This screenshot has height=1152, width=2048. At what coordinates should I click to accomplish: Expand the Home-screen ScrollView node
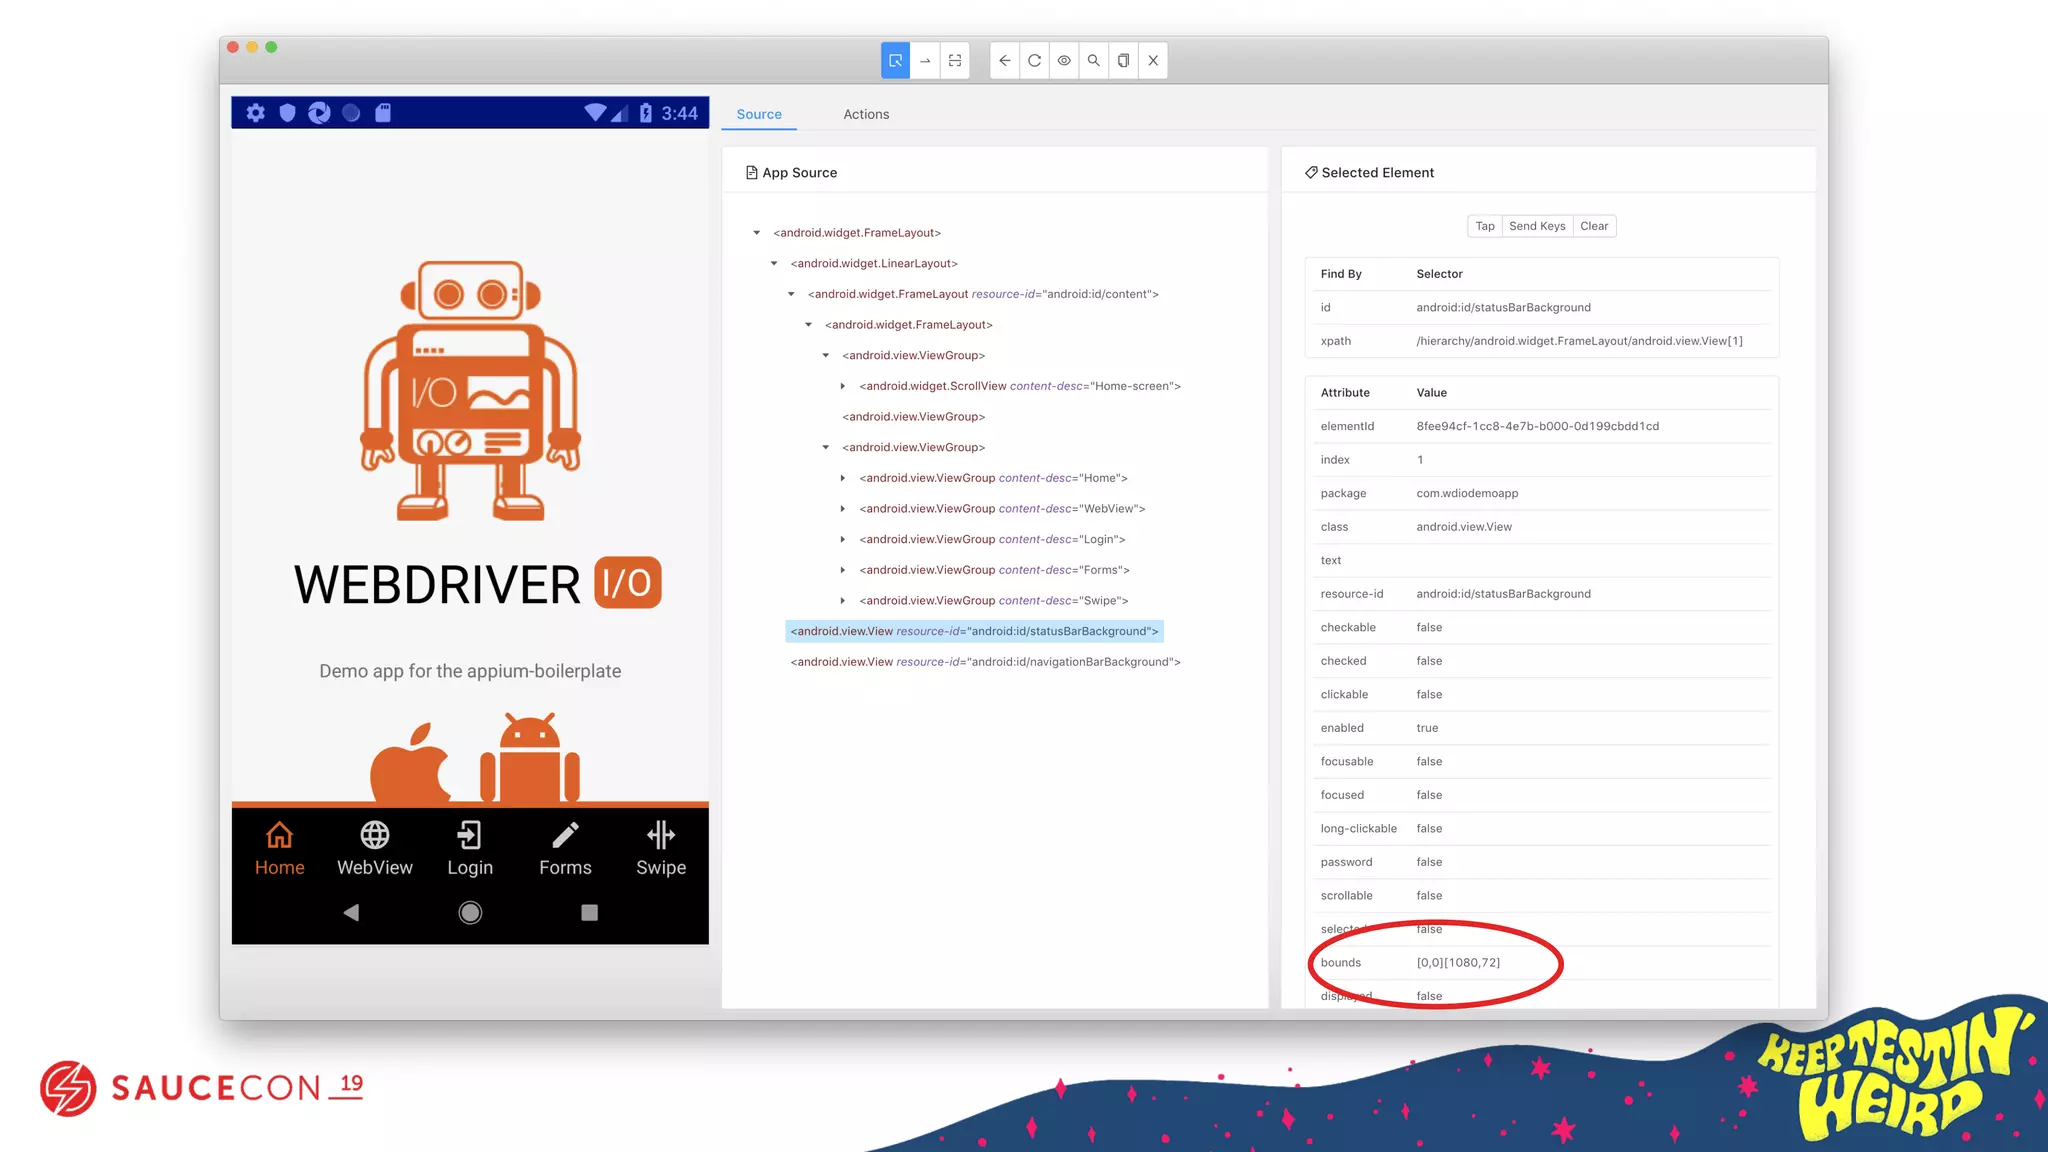tap(843, 386)
